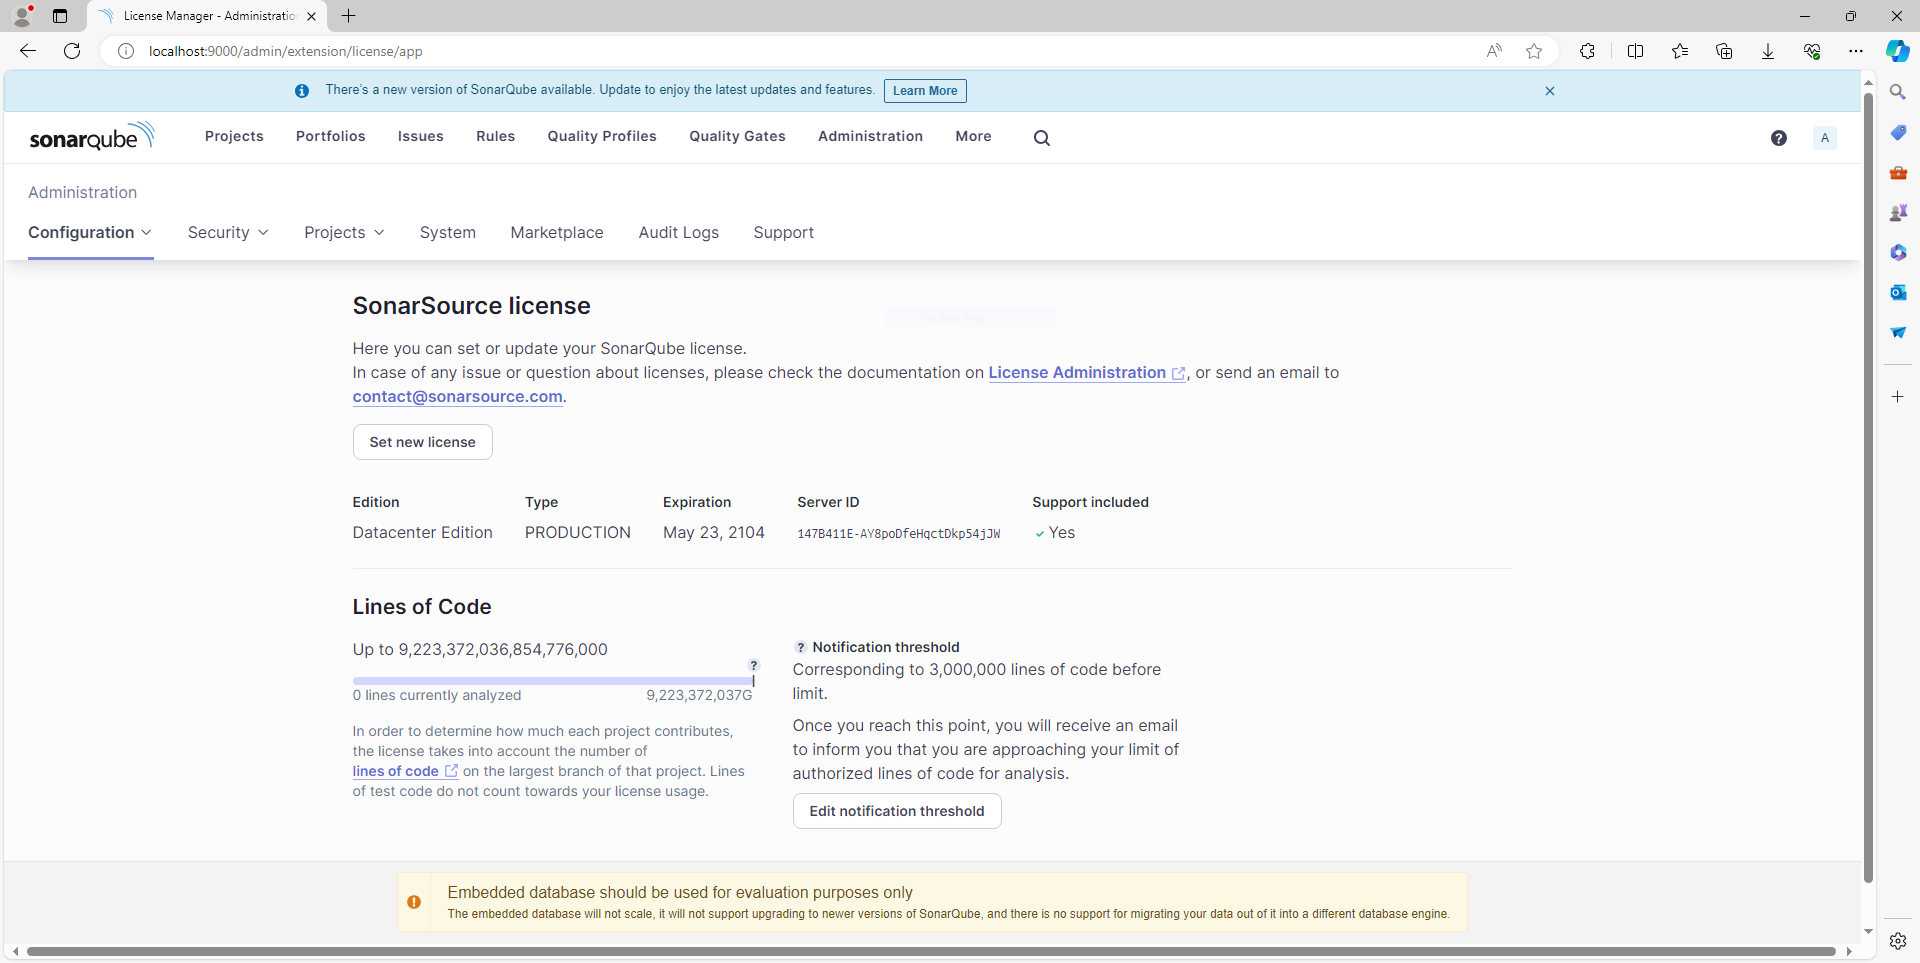Click the SonarQube logo
Viewport: 1920px width, 963px height.
[92, 137]
